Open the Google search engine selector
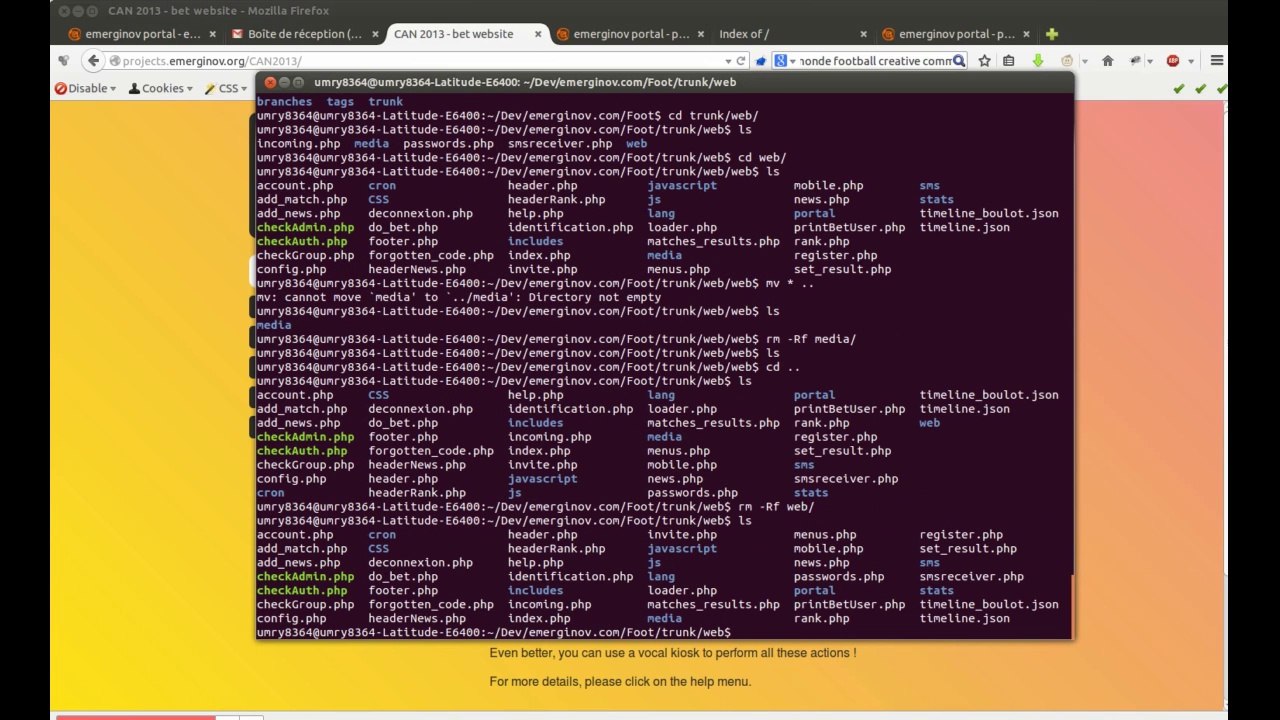 pos(783,61)
